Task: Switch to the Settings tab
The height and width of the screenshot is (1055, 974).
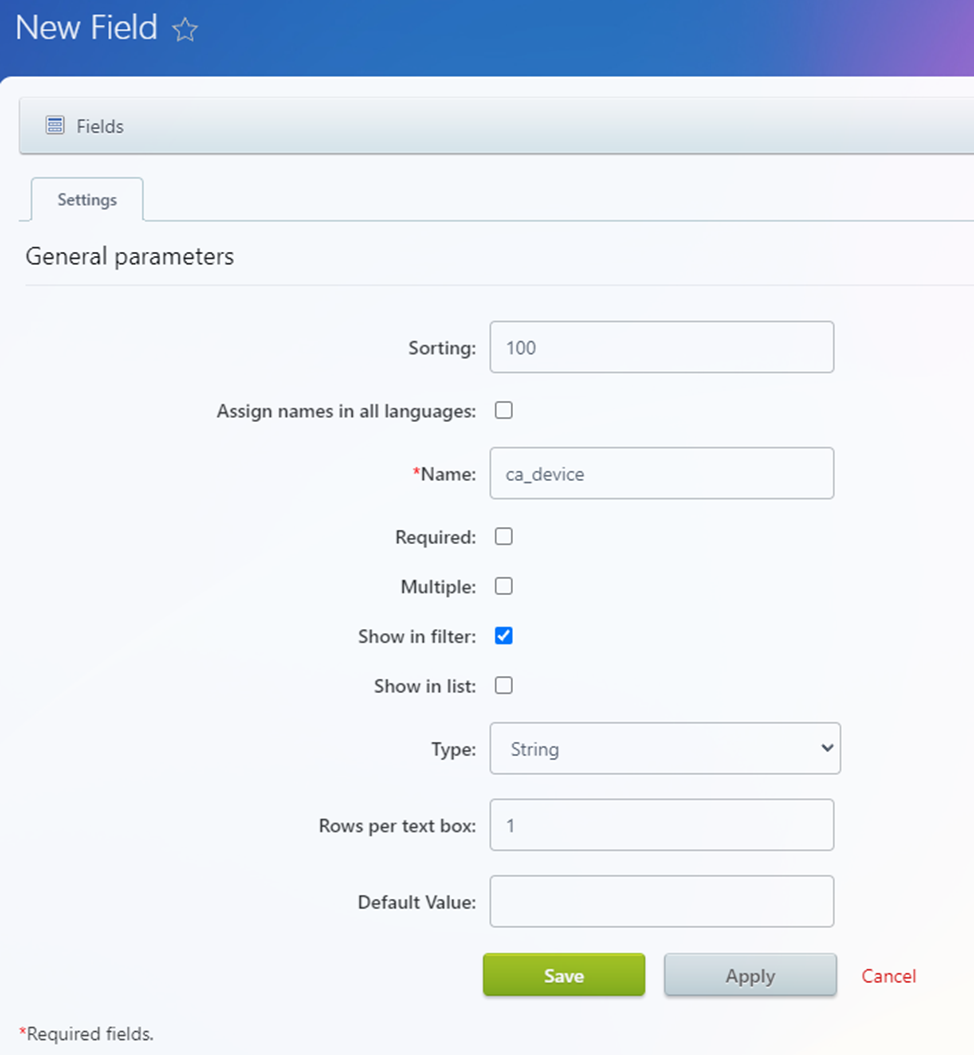Action: (x=87, y=200)
